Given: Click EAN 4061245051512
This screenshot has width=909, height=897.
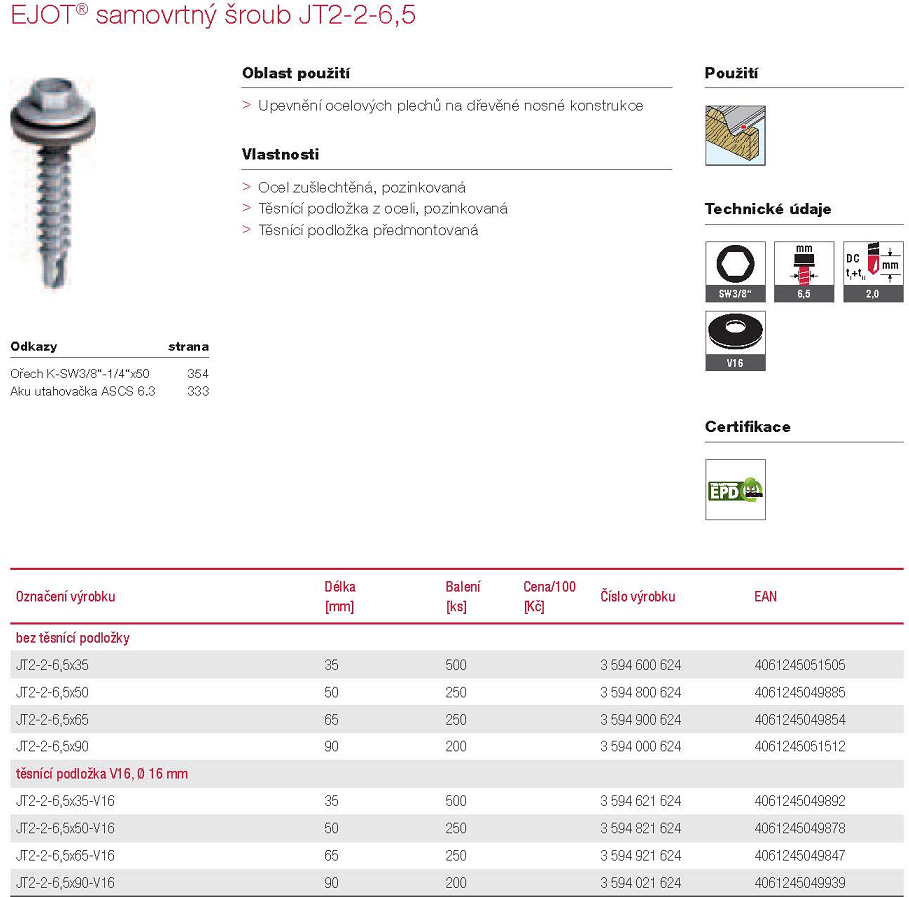Looking at the screenshot, I should pos(800,746).
